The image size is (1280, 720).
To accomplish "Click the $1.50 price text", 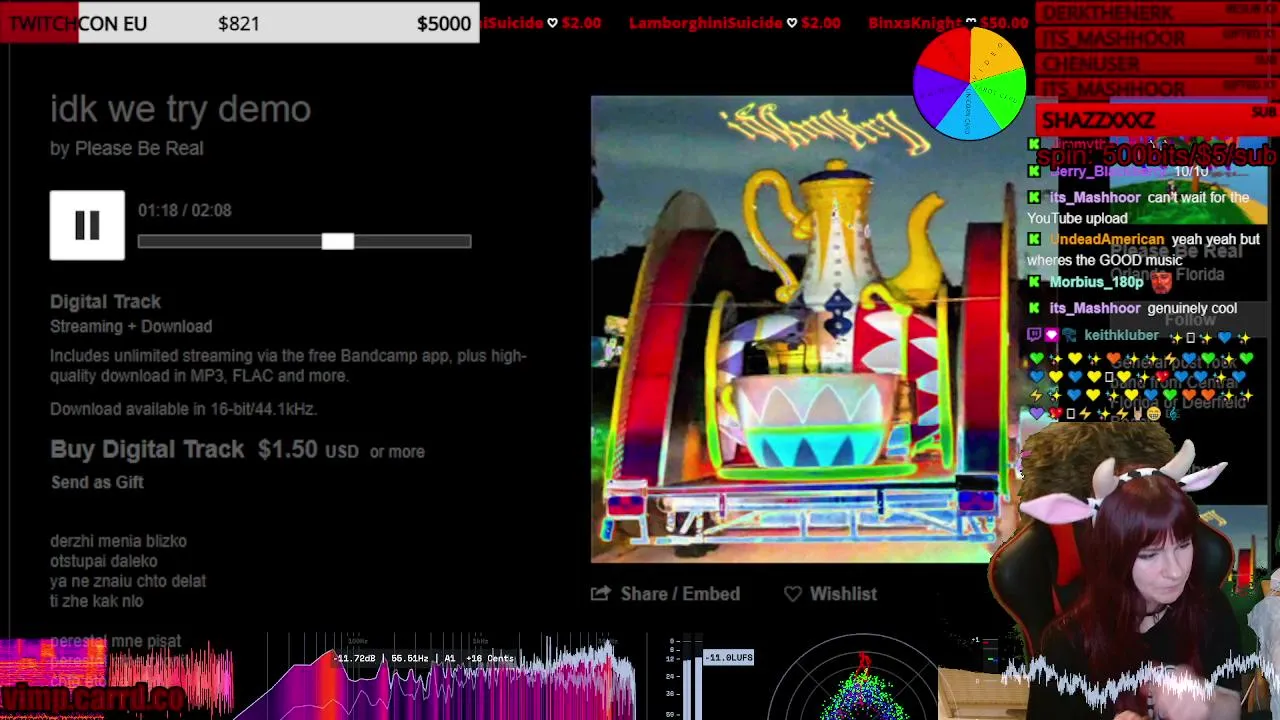I will (287, 450).
